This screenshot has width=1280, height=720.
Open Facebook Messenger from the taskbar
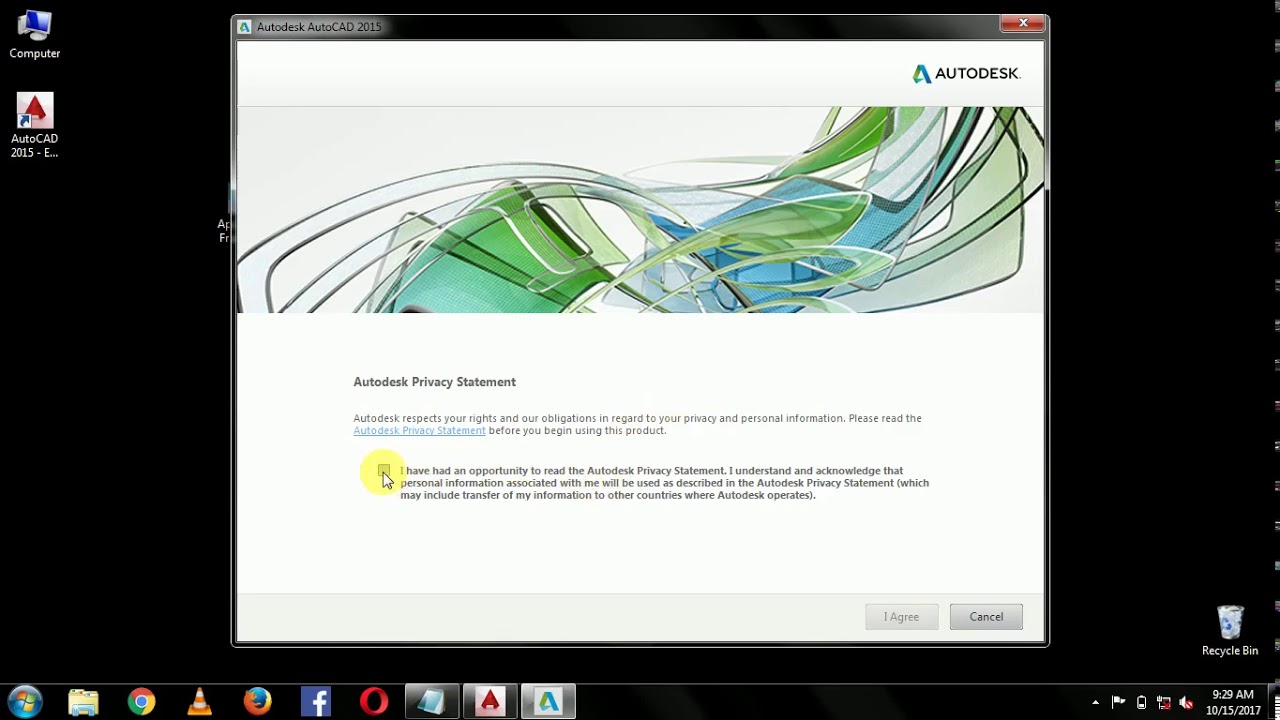pyautogui.click(x=316, y=701)
